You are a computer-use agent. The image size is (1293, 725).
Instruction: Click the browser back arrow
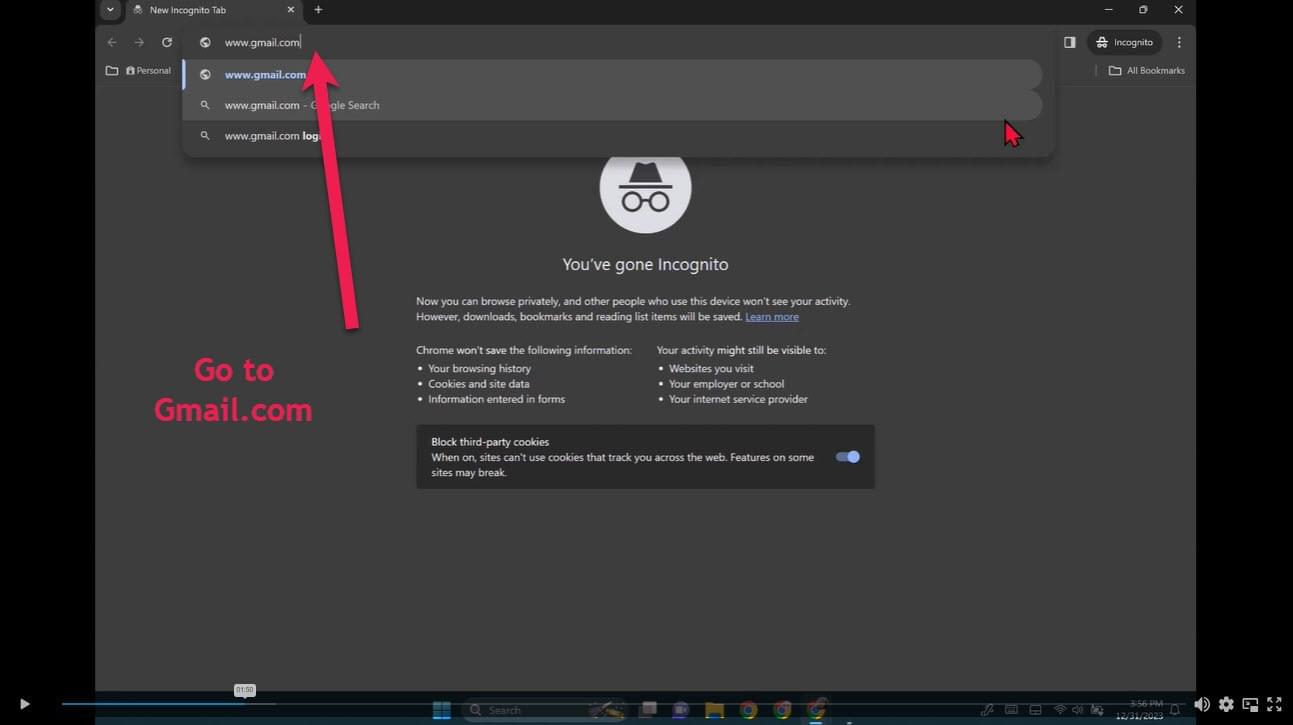click(112, 43)
